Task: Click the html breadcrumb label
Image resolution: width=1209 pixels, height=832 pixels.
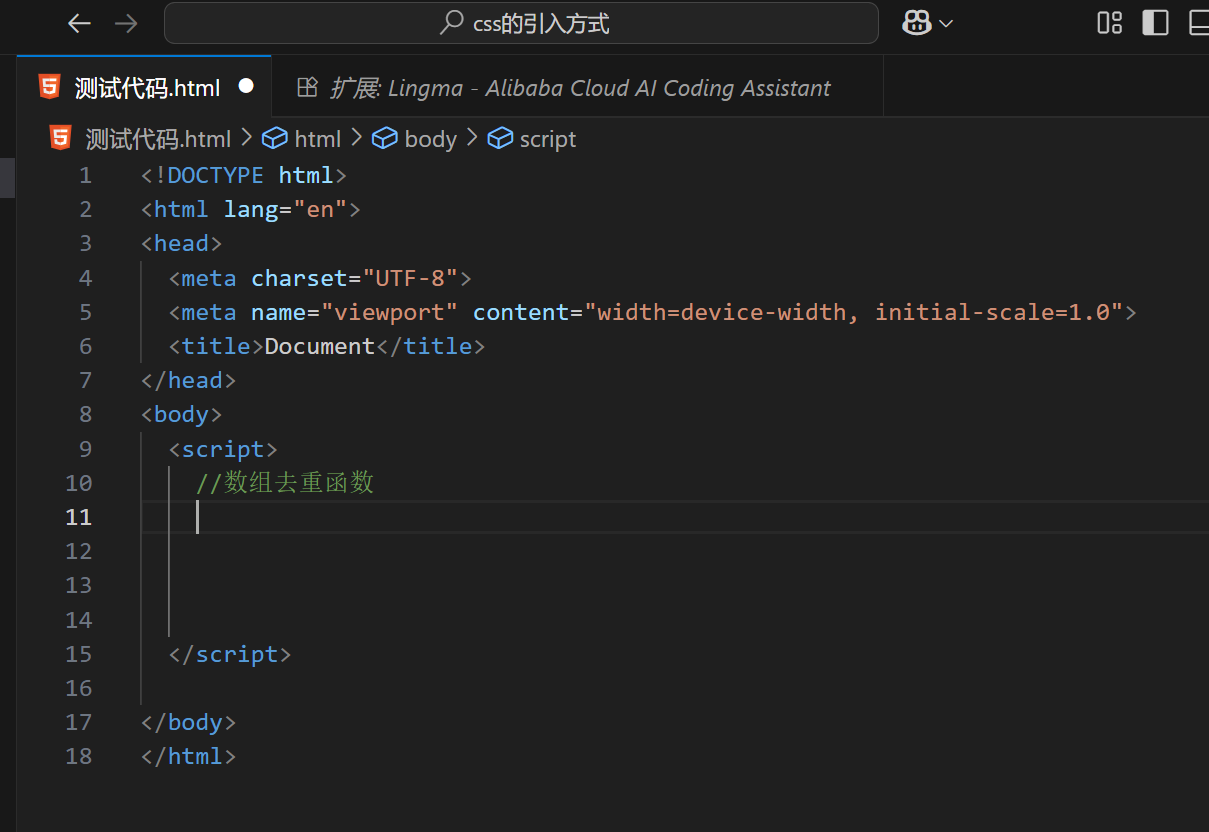Action: 317,139
